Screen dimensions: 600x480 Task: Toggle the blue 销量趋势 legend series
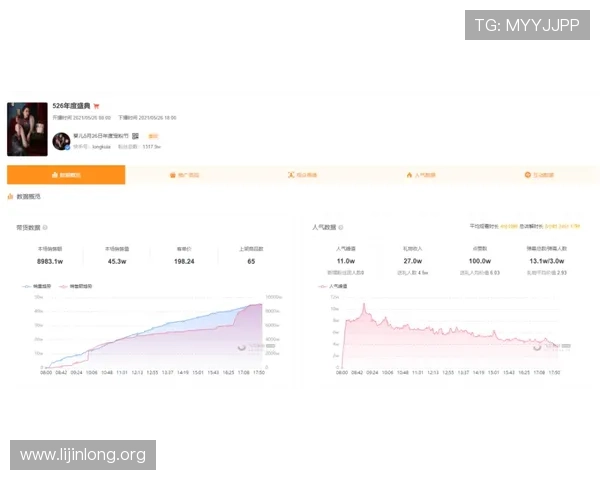click(37, 286)
